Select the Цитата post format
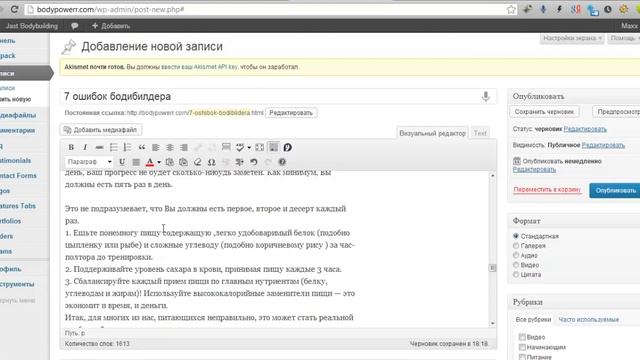640x360 pixels. (516, 274)
